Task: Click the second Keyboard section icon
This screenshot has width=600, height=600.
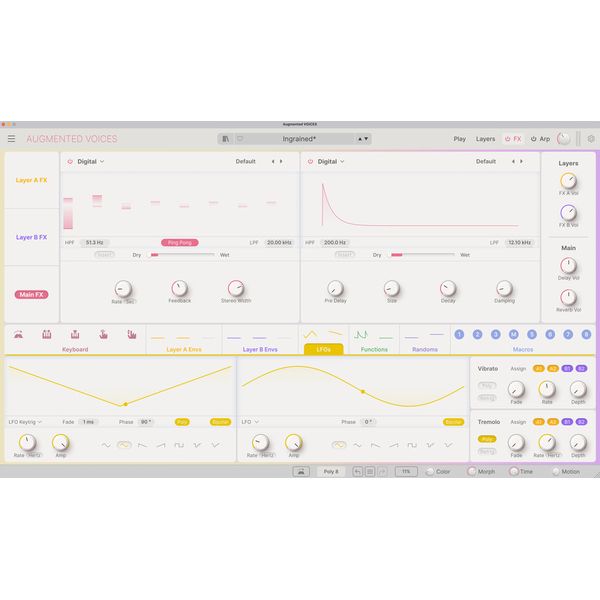Action: tap(47, 334)
